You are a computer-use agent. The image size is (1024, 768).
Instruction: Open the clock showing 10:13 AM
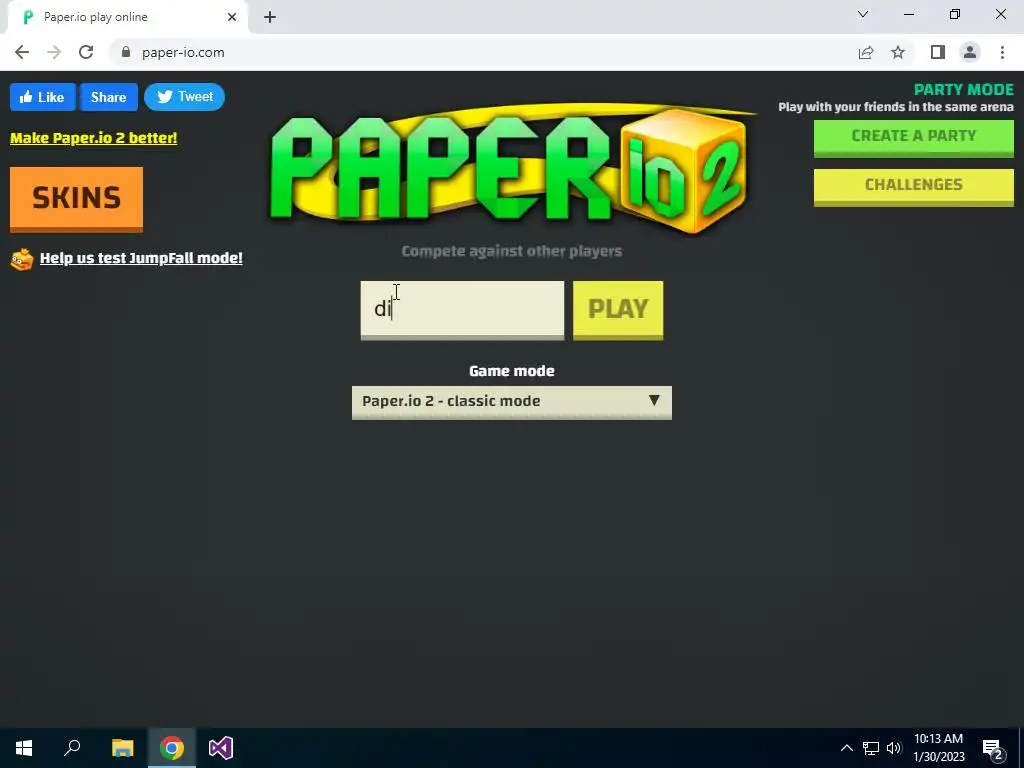click(x=938, y=748)
